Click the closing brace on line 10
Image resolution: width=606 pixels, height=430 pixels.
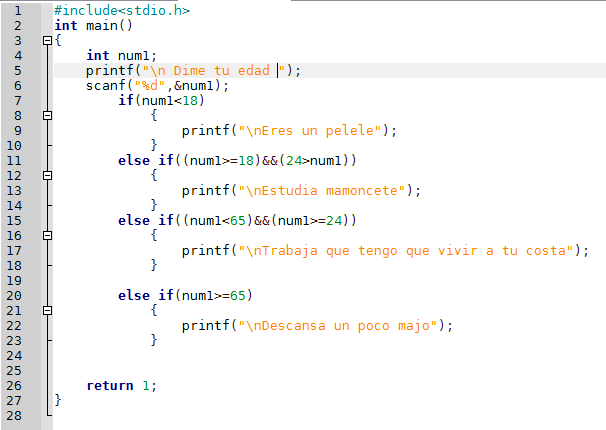pyautogui.click(x=154, y=145)
